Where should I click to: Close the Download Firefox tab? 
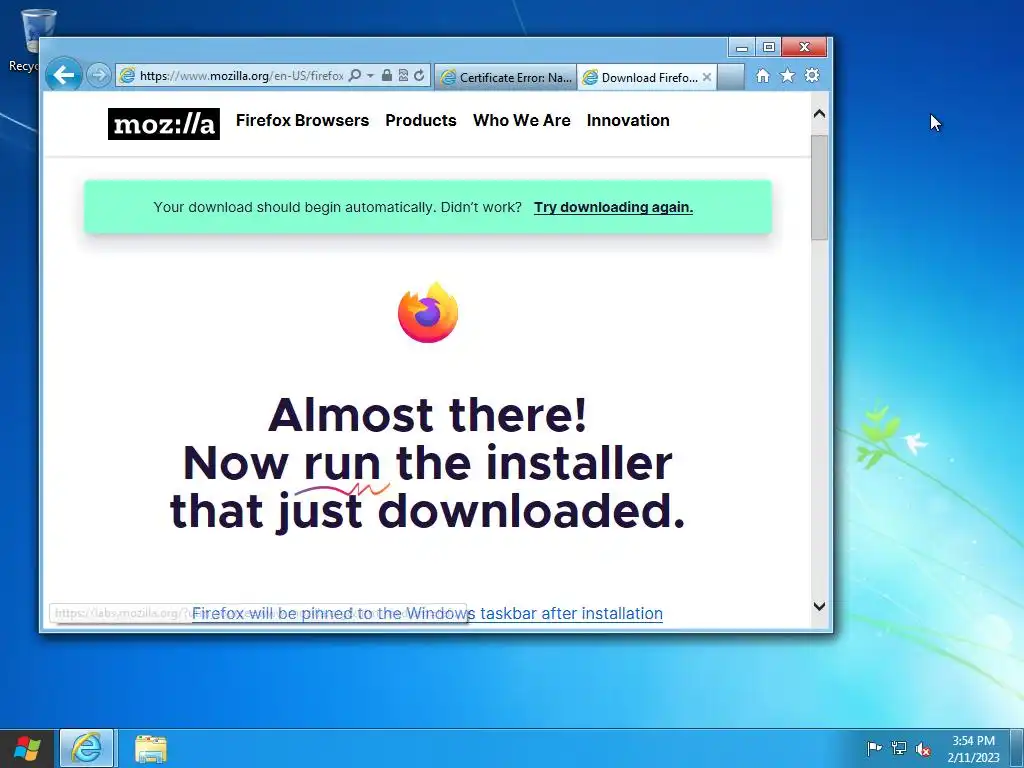[x=707, y=77]
